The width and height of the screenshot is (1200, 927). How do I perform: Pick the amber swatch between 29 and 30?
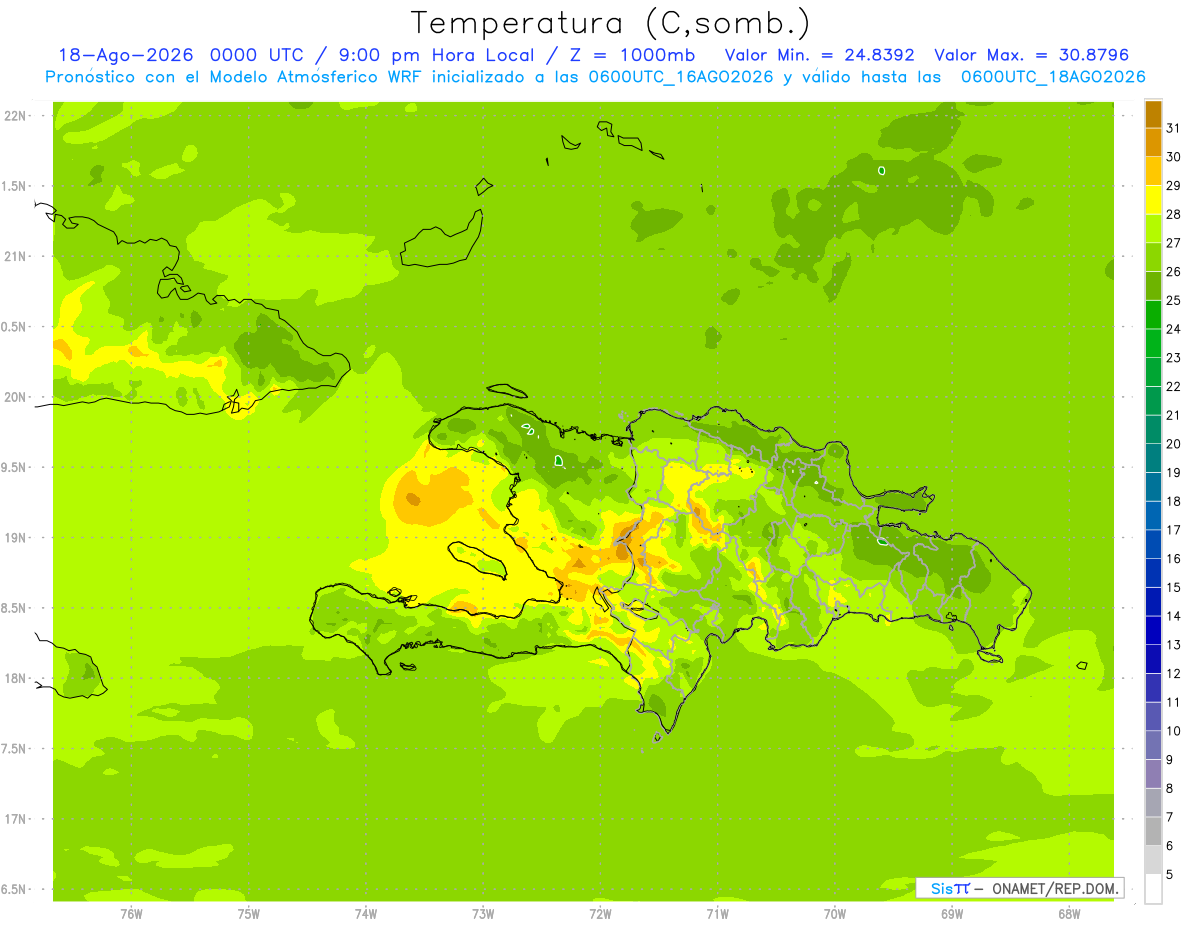(x=1153, y=171)
